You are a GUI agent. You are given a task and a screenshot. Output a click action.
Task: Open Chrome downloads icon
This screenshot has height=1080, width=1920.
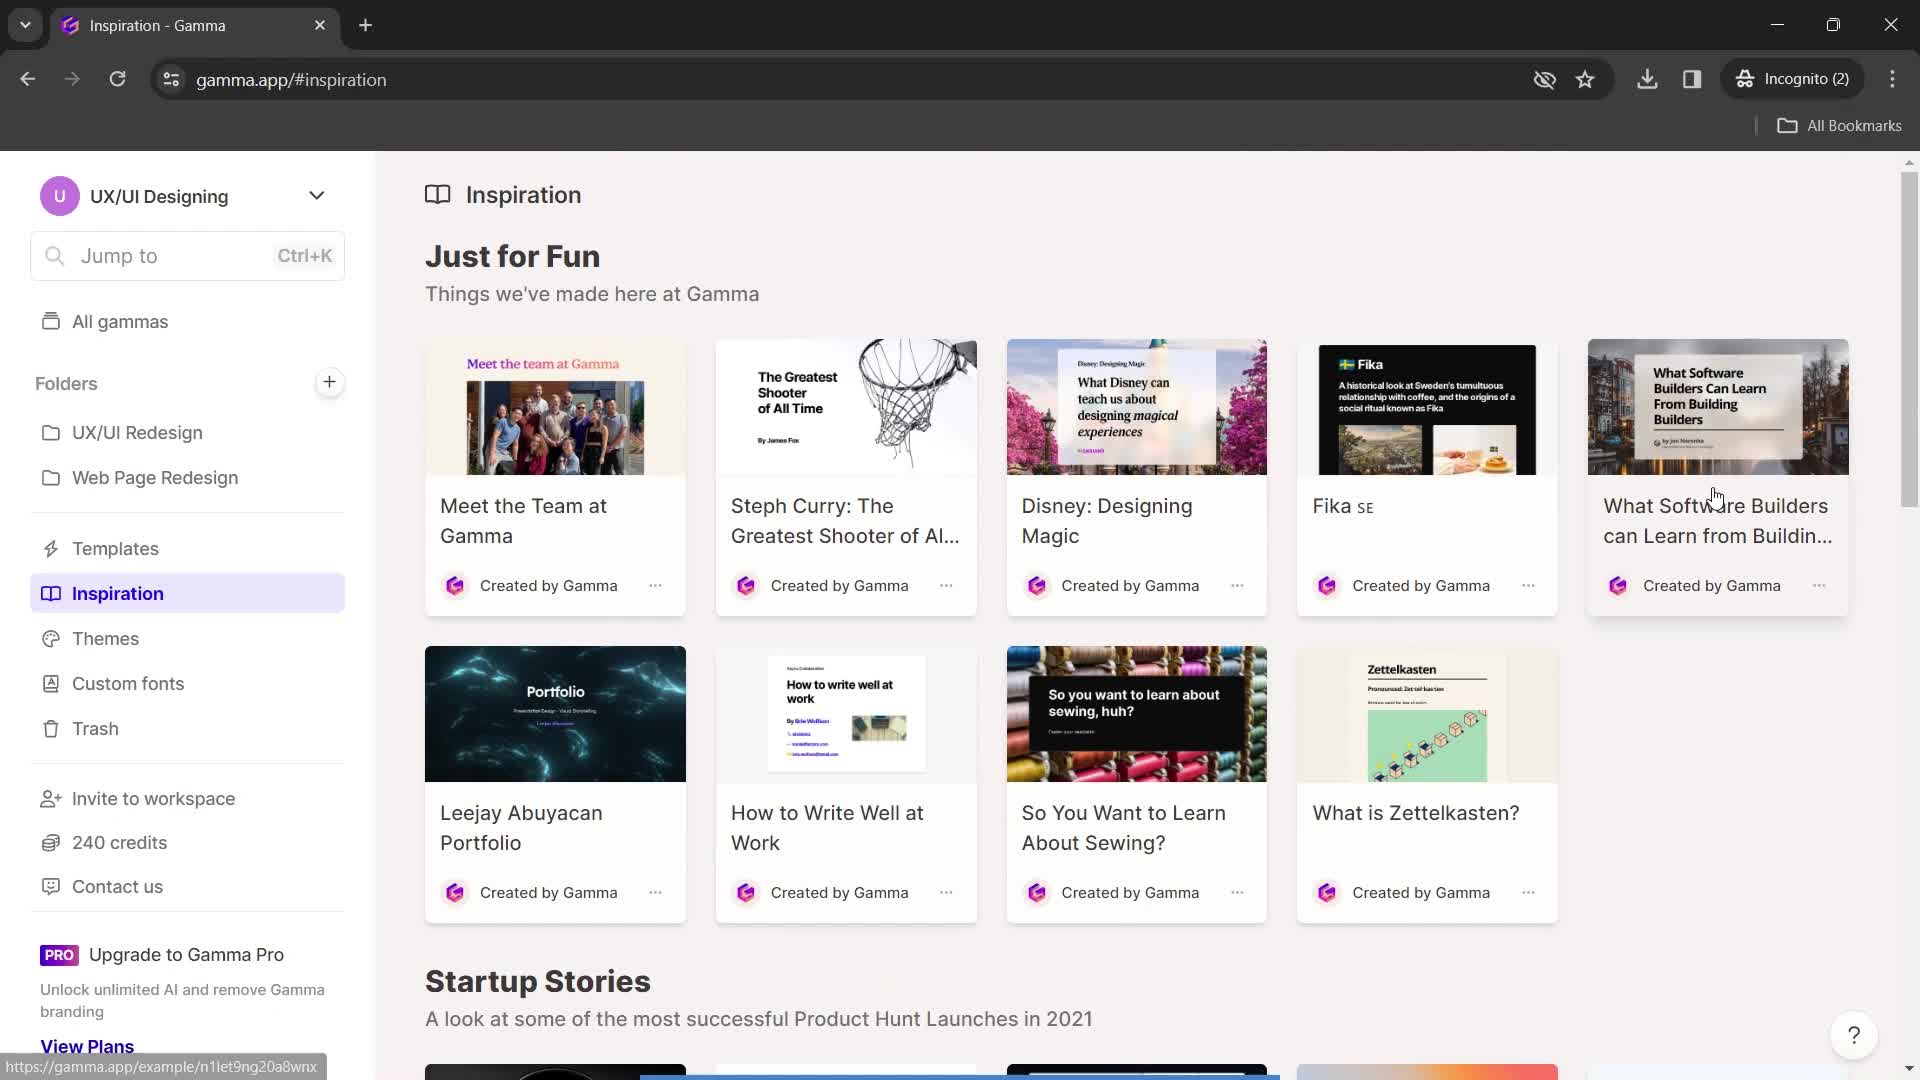(1647, 80)
